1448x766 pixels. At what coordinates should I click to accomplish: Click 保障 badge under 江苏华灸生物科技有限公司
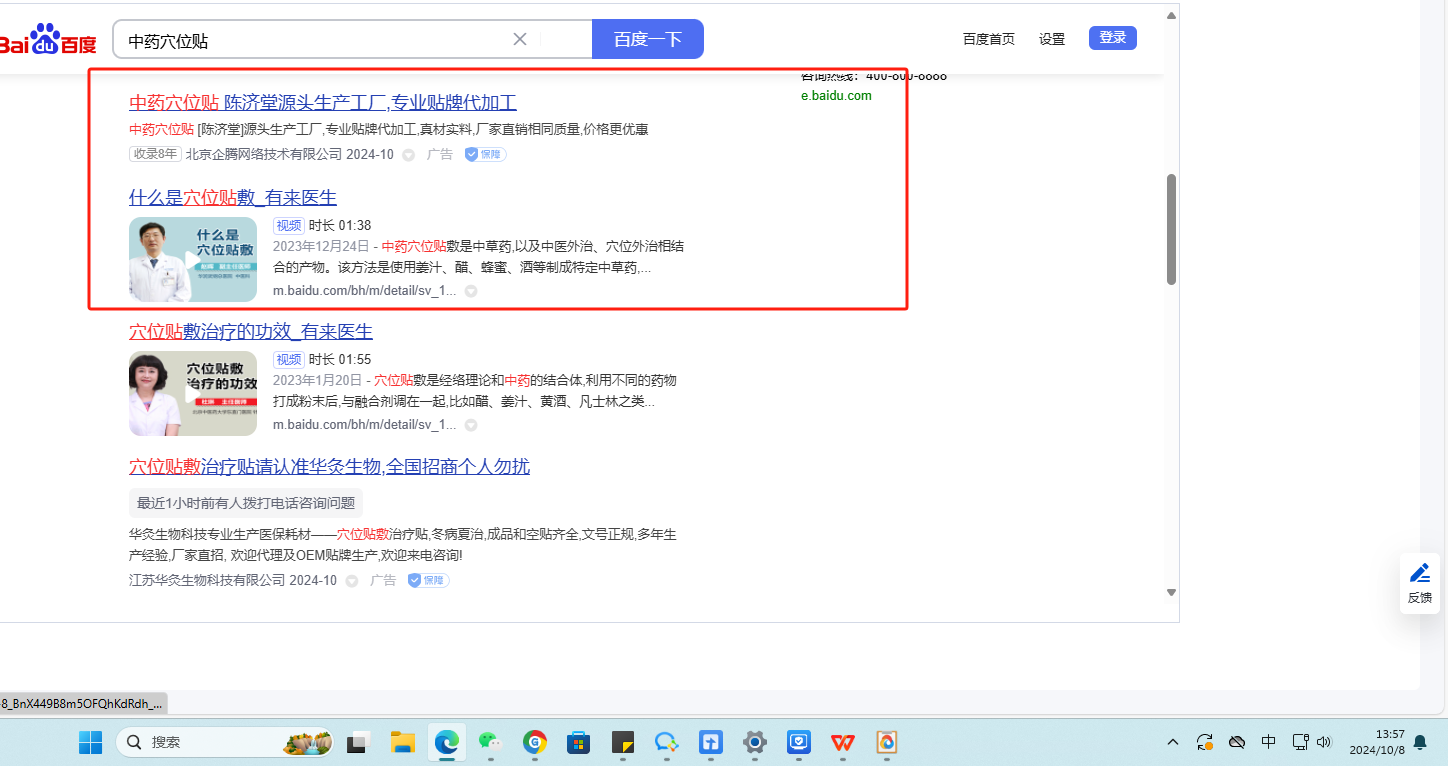click(x=429, y=581)
